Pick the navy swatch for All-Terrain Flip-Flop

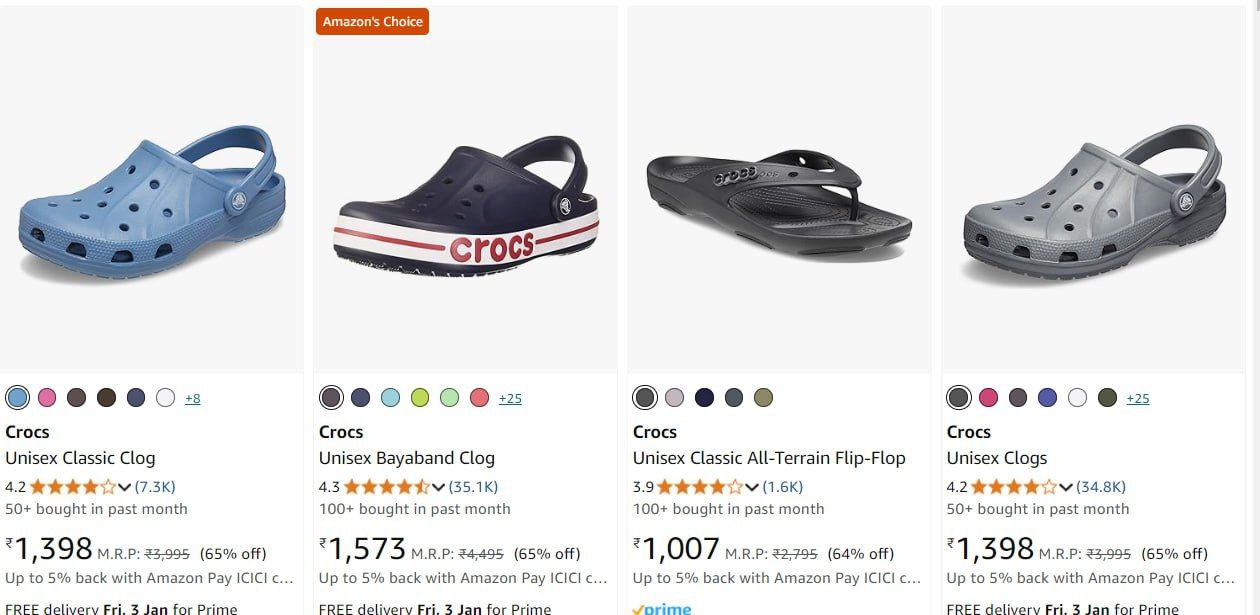point(704,398)
